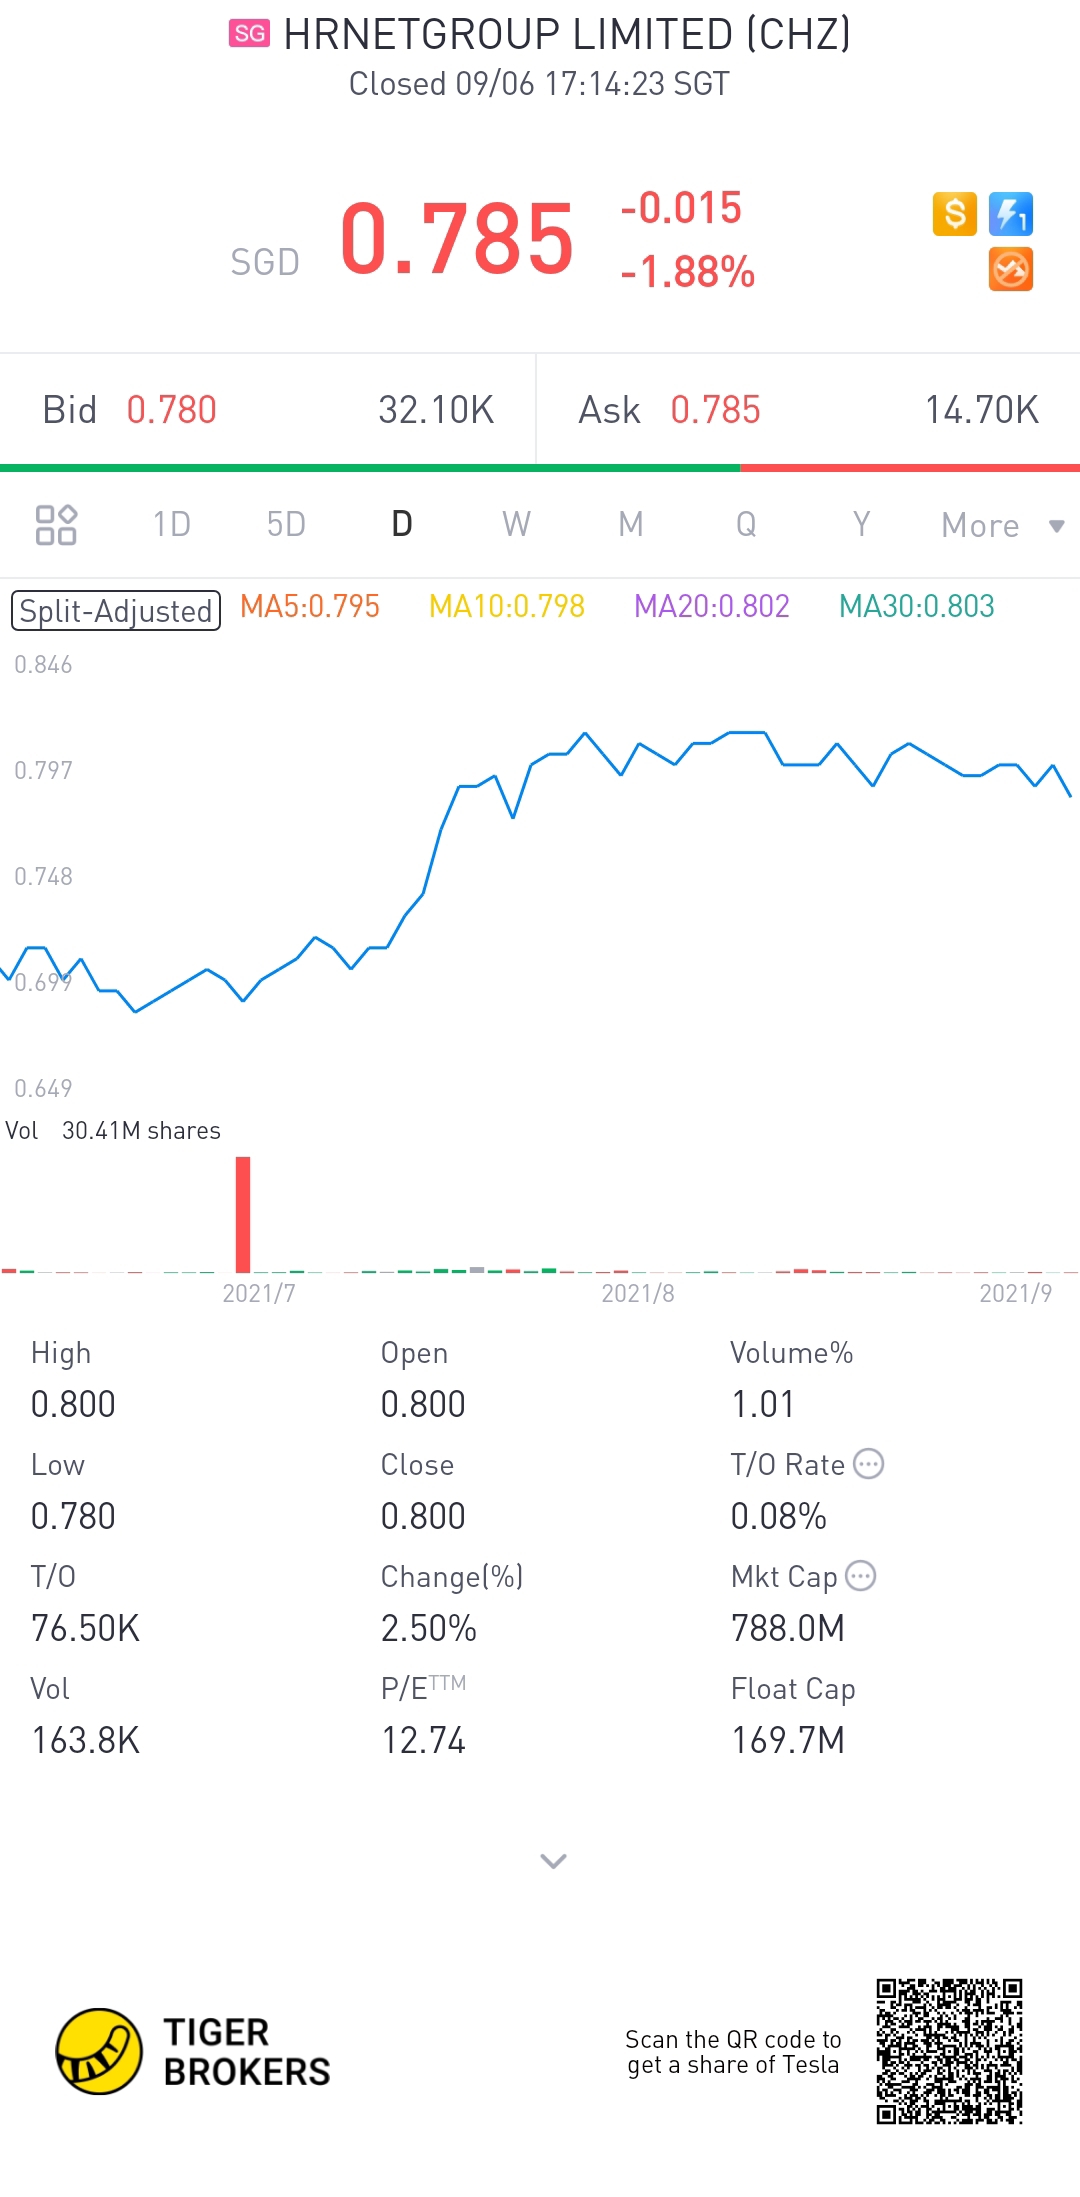
Task: Tap the T/O value 76.50K
Action: pos(85,1629)
